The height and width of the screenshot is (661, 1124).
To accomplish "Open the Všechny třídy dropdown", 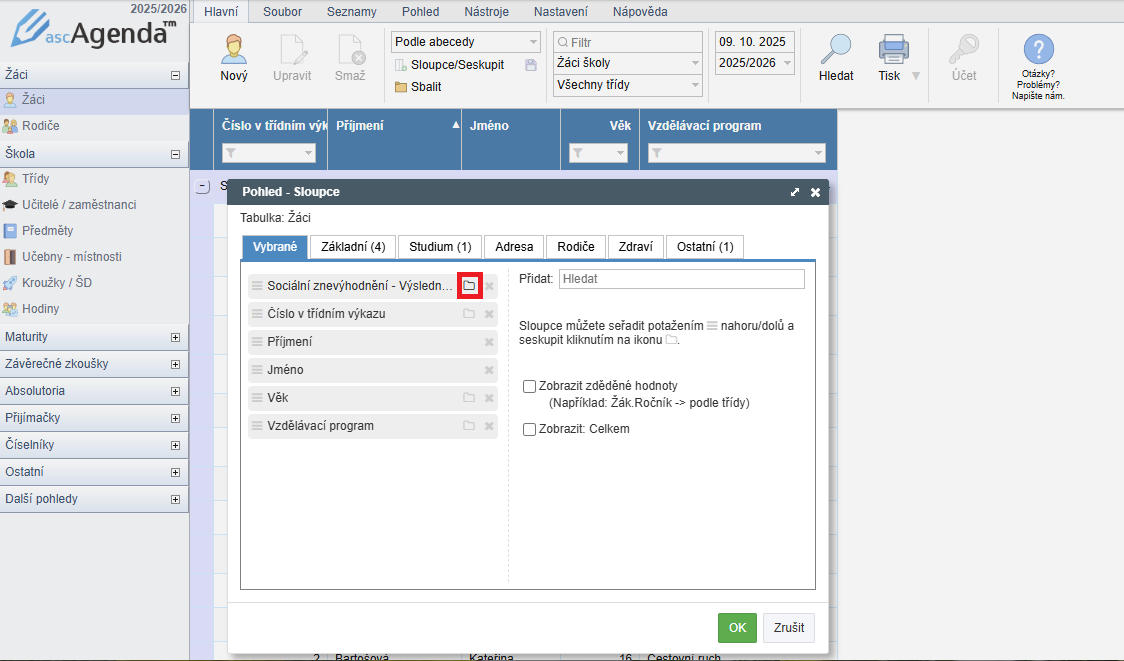I will tap(628, 85).
